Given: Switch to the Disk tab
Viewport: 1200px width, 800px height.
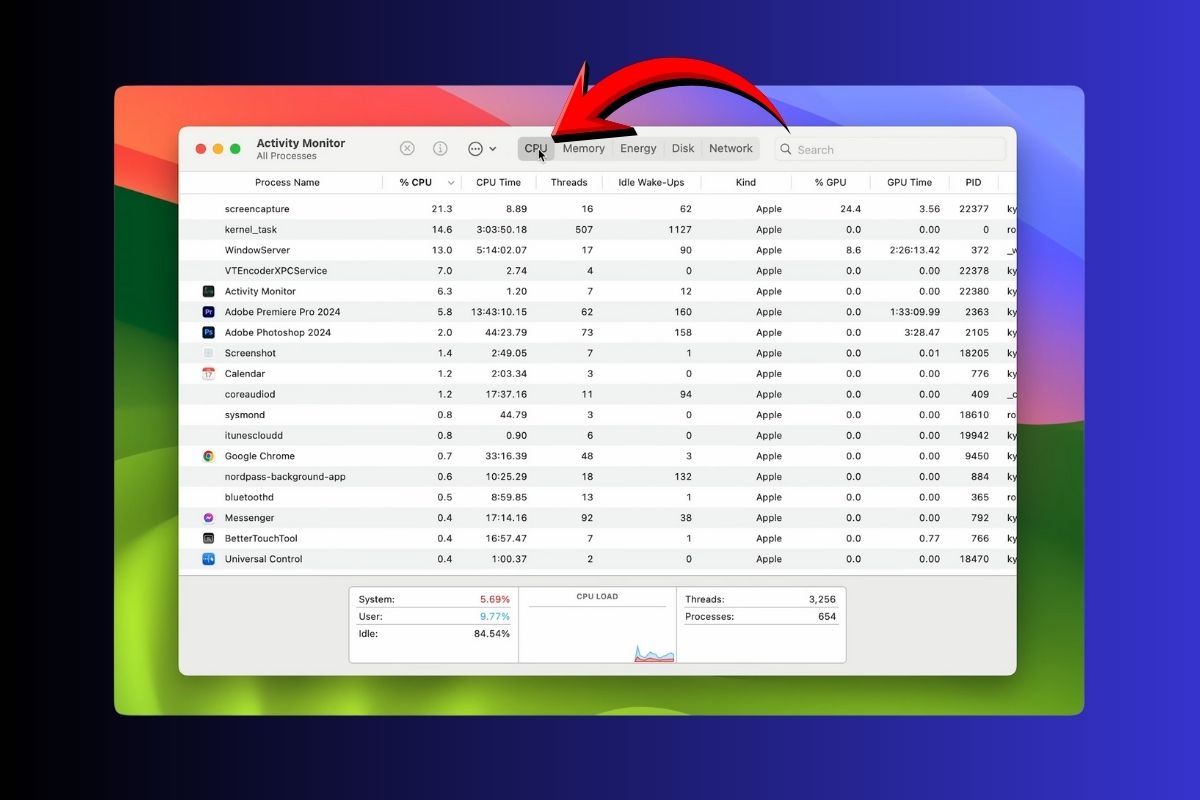Looking at the screenshot, I should coord(683,148).
